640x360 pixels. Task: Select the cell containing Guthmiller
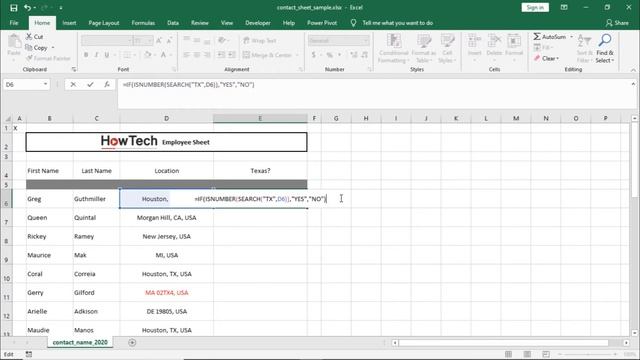click(x=96, y=199)
